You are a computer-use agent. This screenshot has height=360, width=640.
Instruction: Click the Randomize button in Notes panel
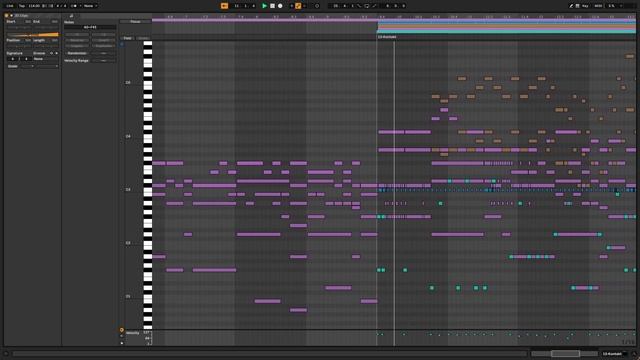point(77,53)
